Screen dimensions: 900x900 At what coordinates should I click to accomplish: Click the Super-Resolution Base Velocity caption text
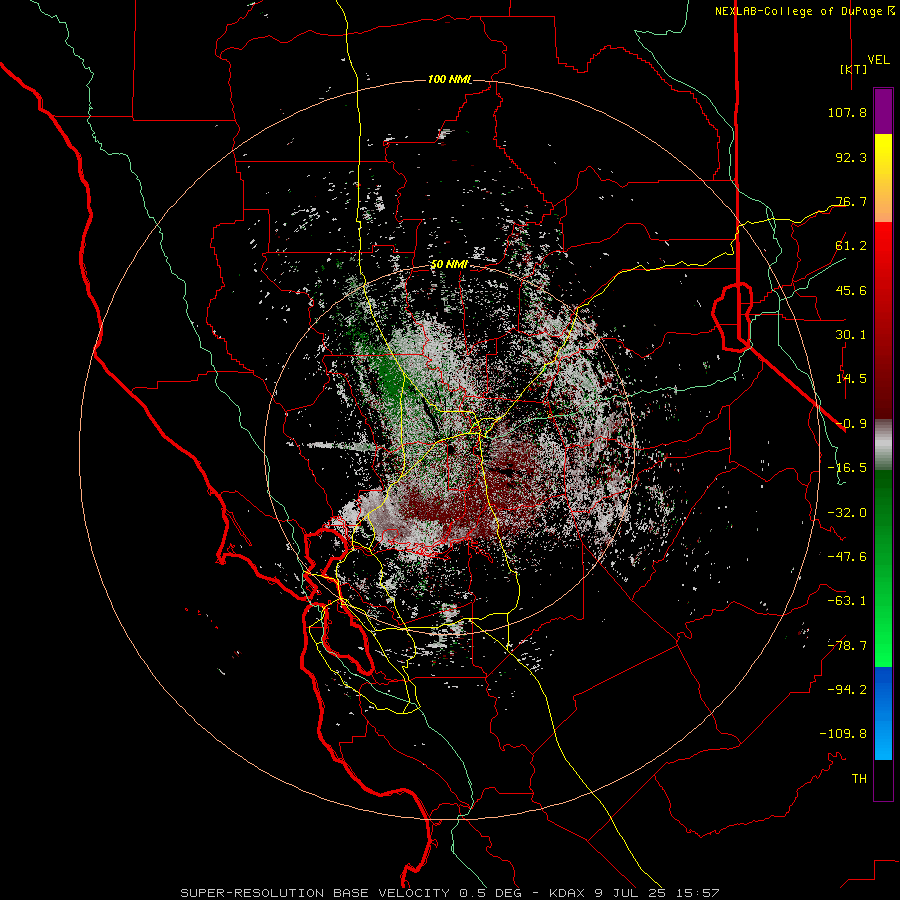449,893
